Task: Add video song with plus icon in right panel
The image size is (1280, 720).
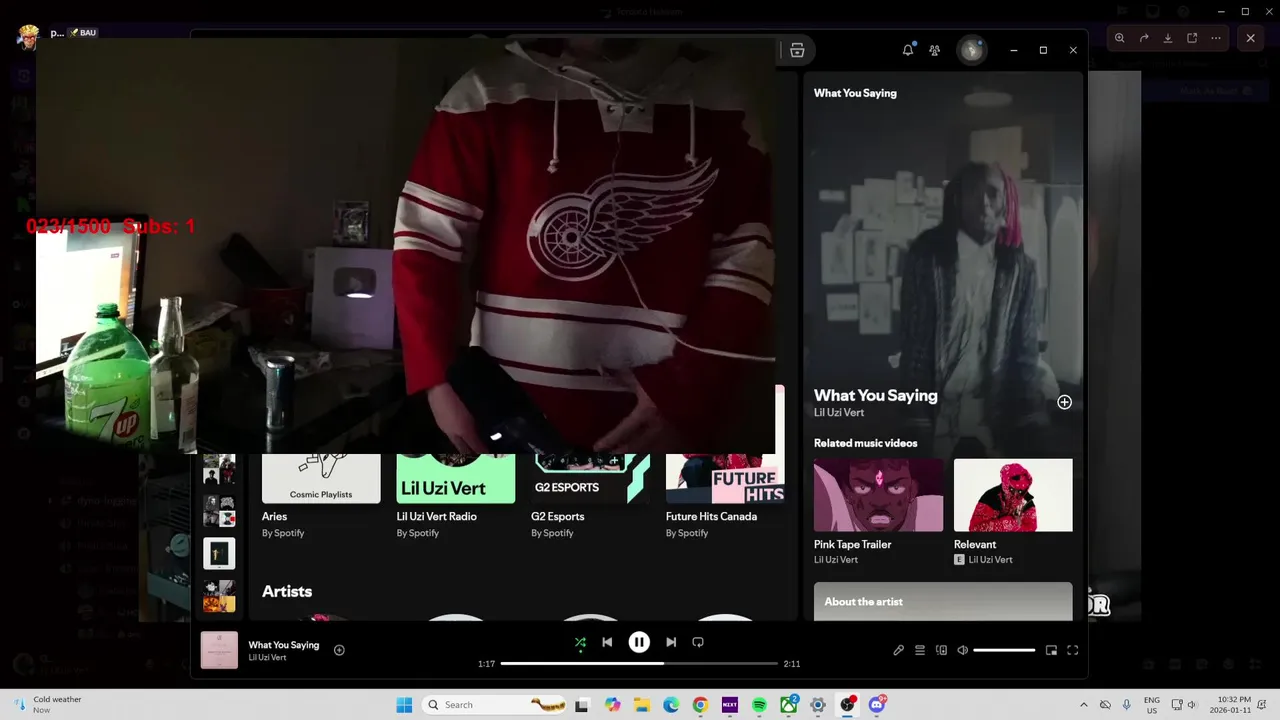Action: pos(1064,402)
